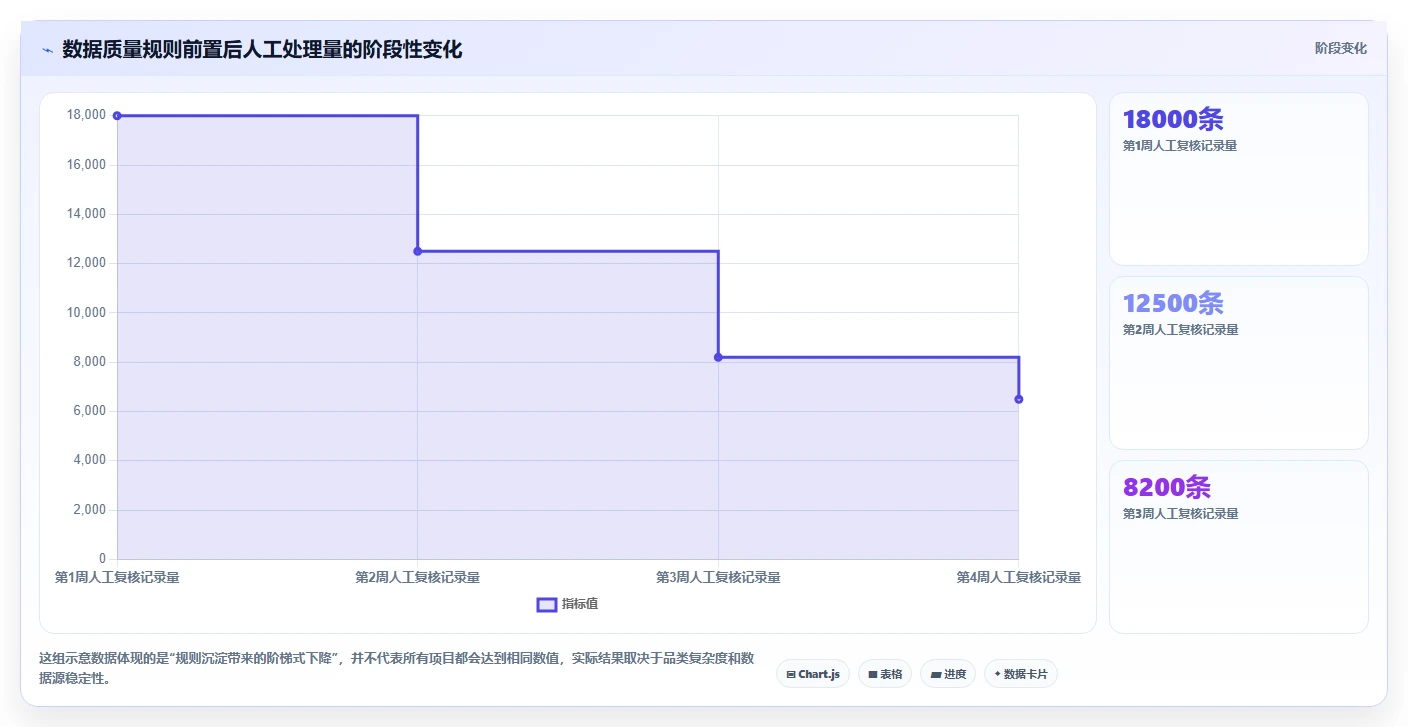This screenshot has height=727, width=1408.
Task: Click the 第3周人工复核记录量 caption under 8200条
Action: click(1180, 514)
